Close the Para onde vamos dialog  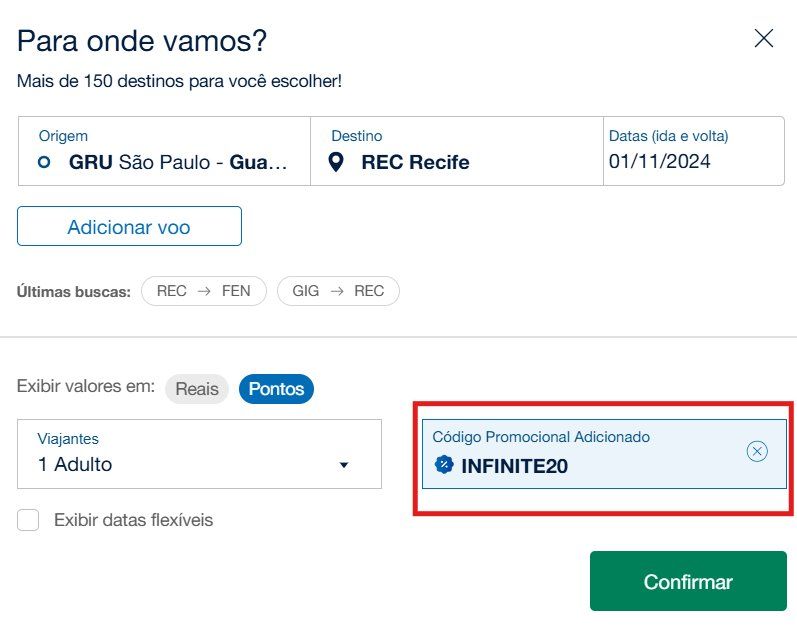763,39
